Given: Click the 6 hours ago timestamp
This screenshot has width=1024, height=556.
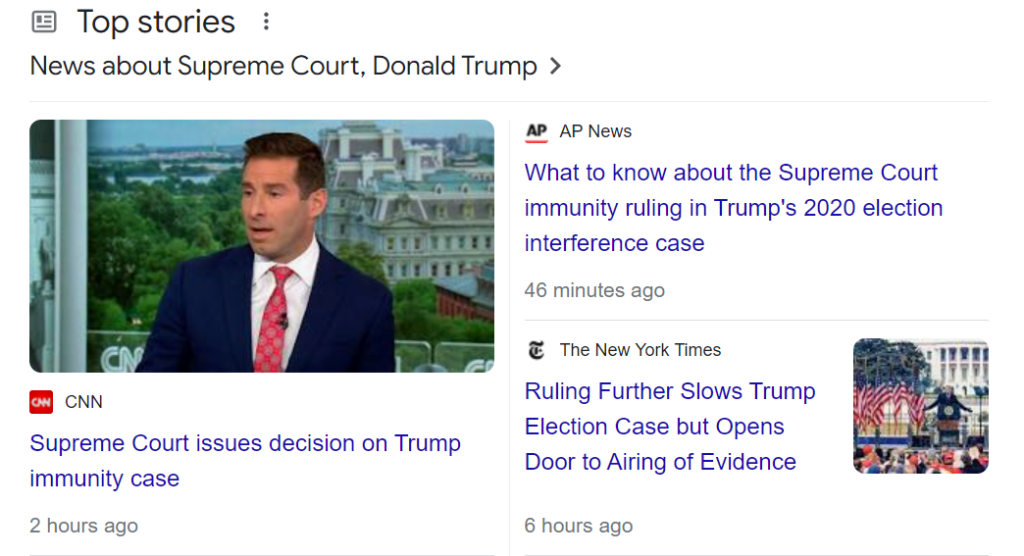Looking at the screenshot, I should tap(578, 525).
